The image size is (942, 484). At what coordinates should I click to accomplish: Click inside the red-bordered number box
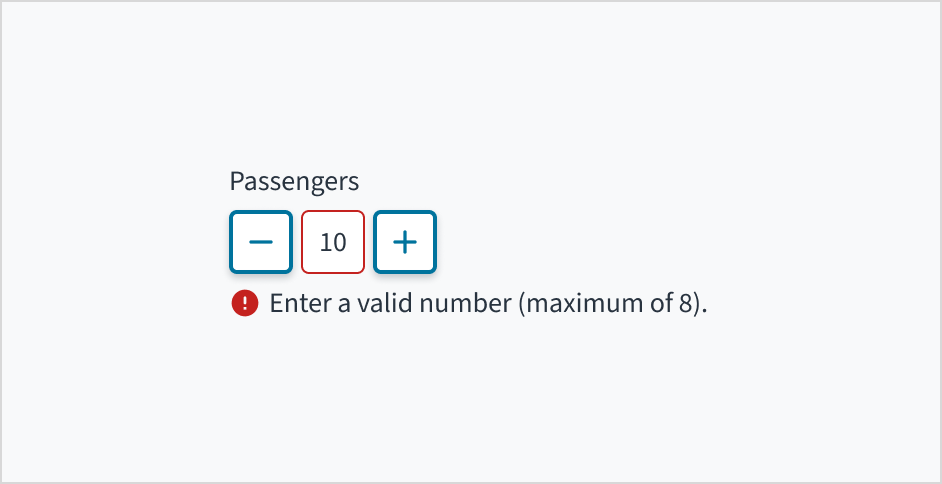(x=333, y=242)
